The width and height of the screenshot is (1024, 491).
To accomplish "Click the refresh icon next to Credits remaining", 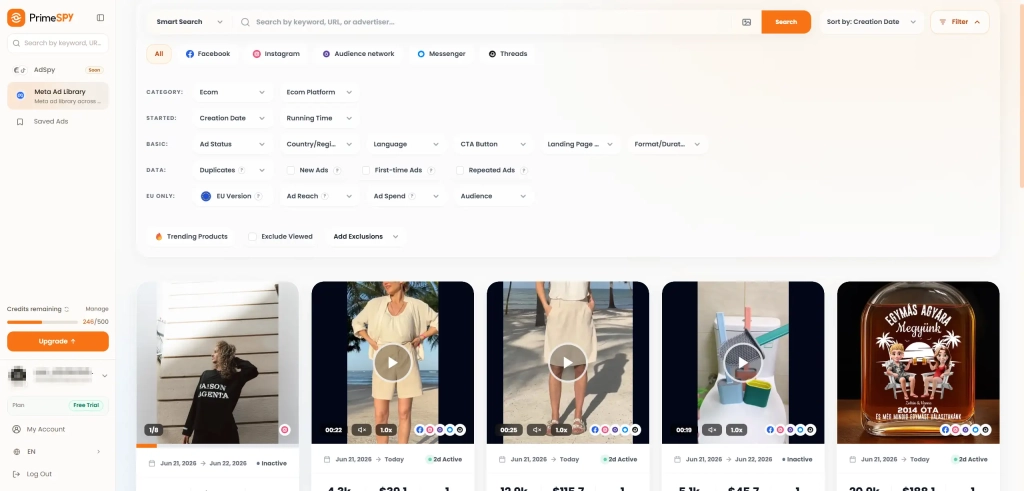I will (x=67, y=309).
